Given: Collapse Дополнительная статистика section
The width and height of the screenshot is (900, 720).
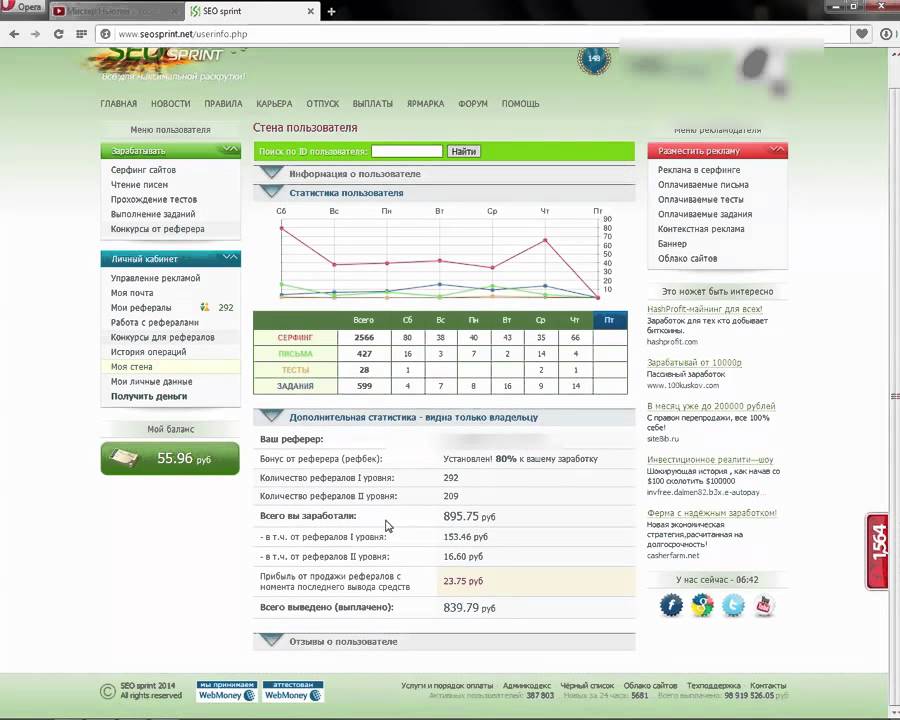Looking at the screenshot, I should tap(444, 417).
